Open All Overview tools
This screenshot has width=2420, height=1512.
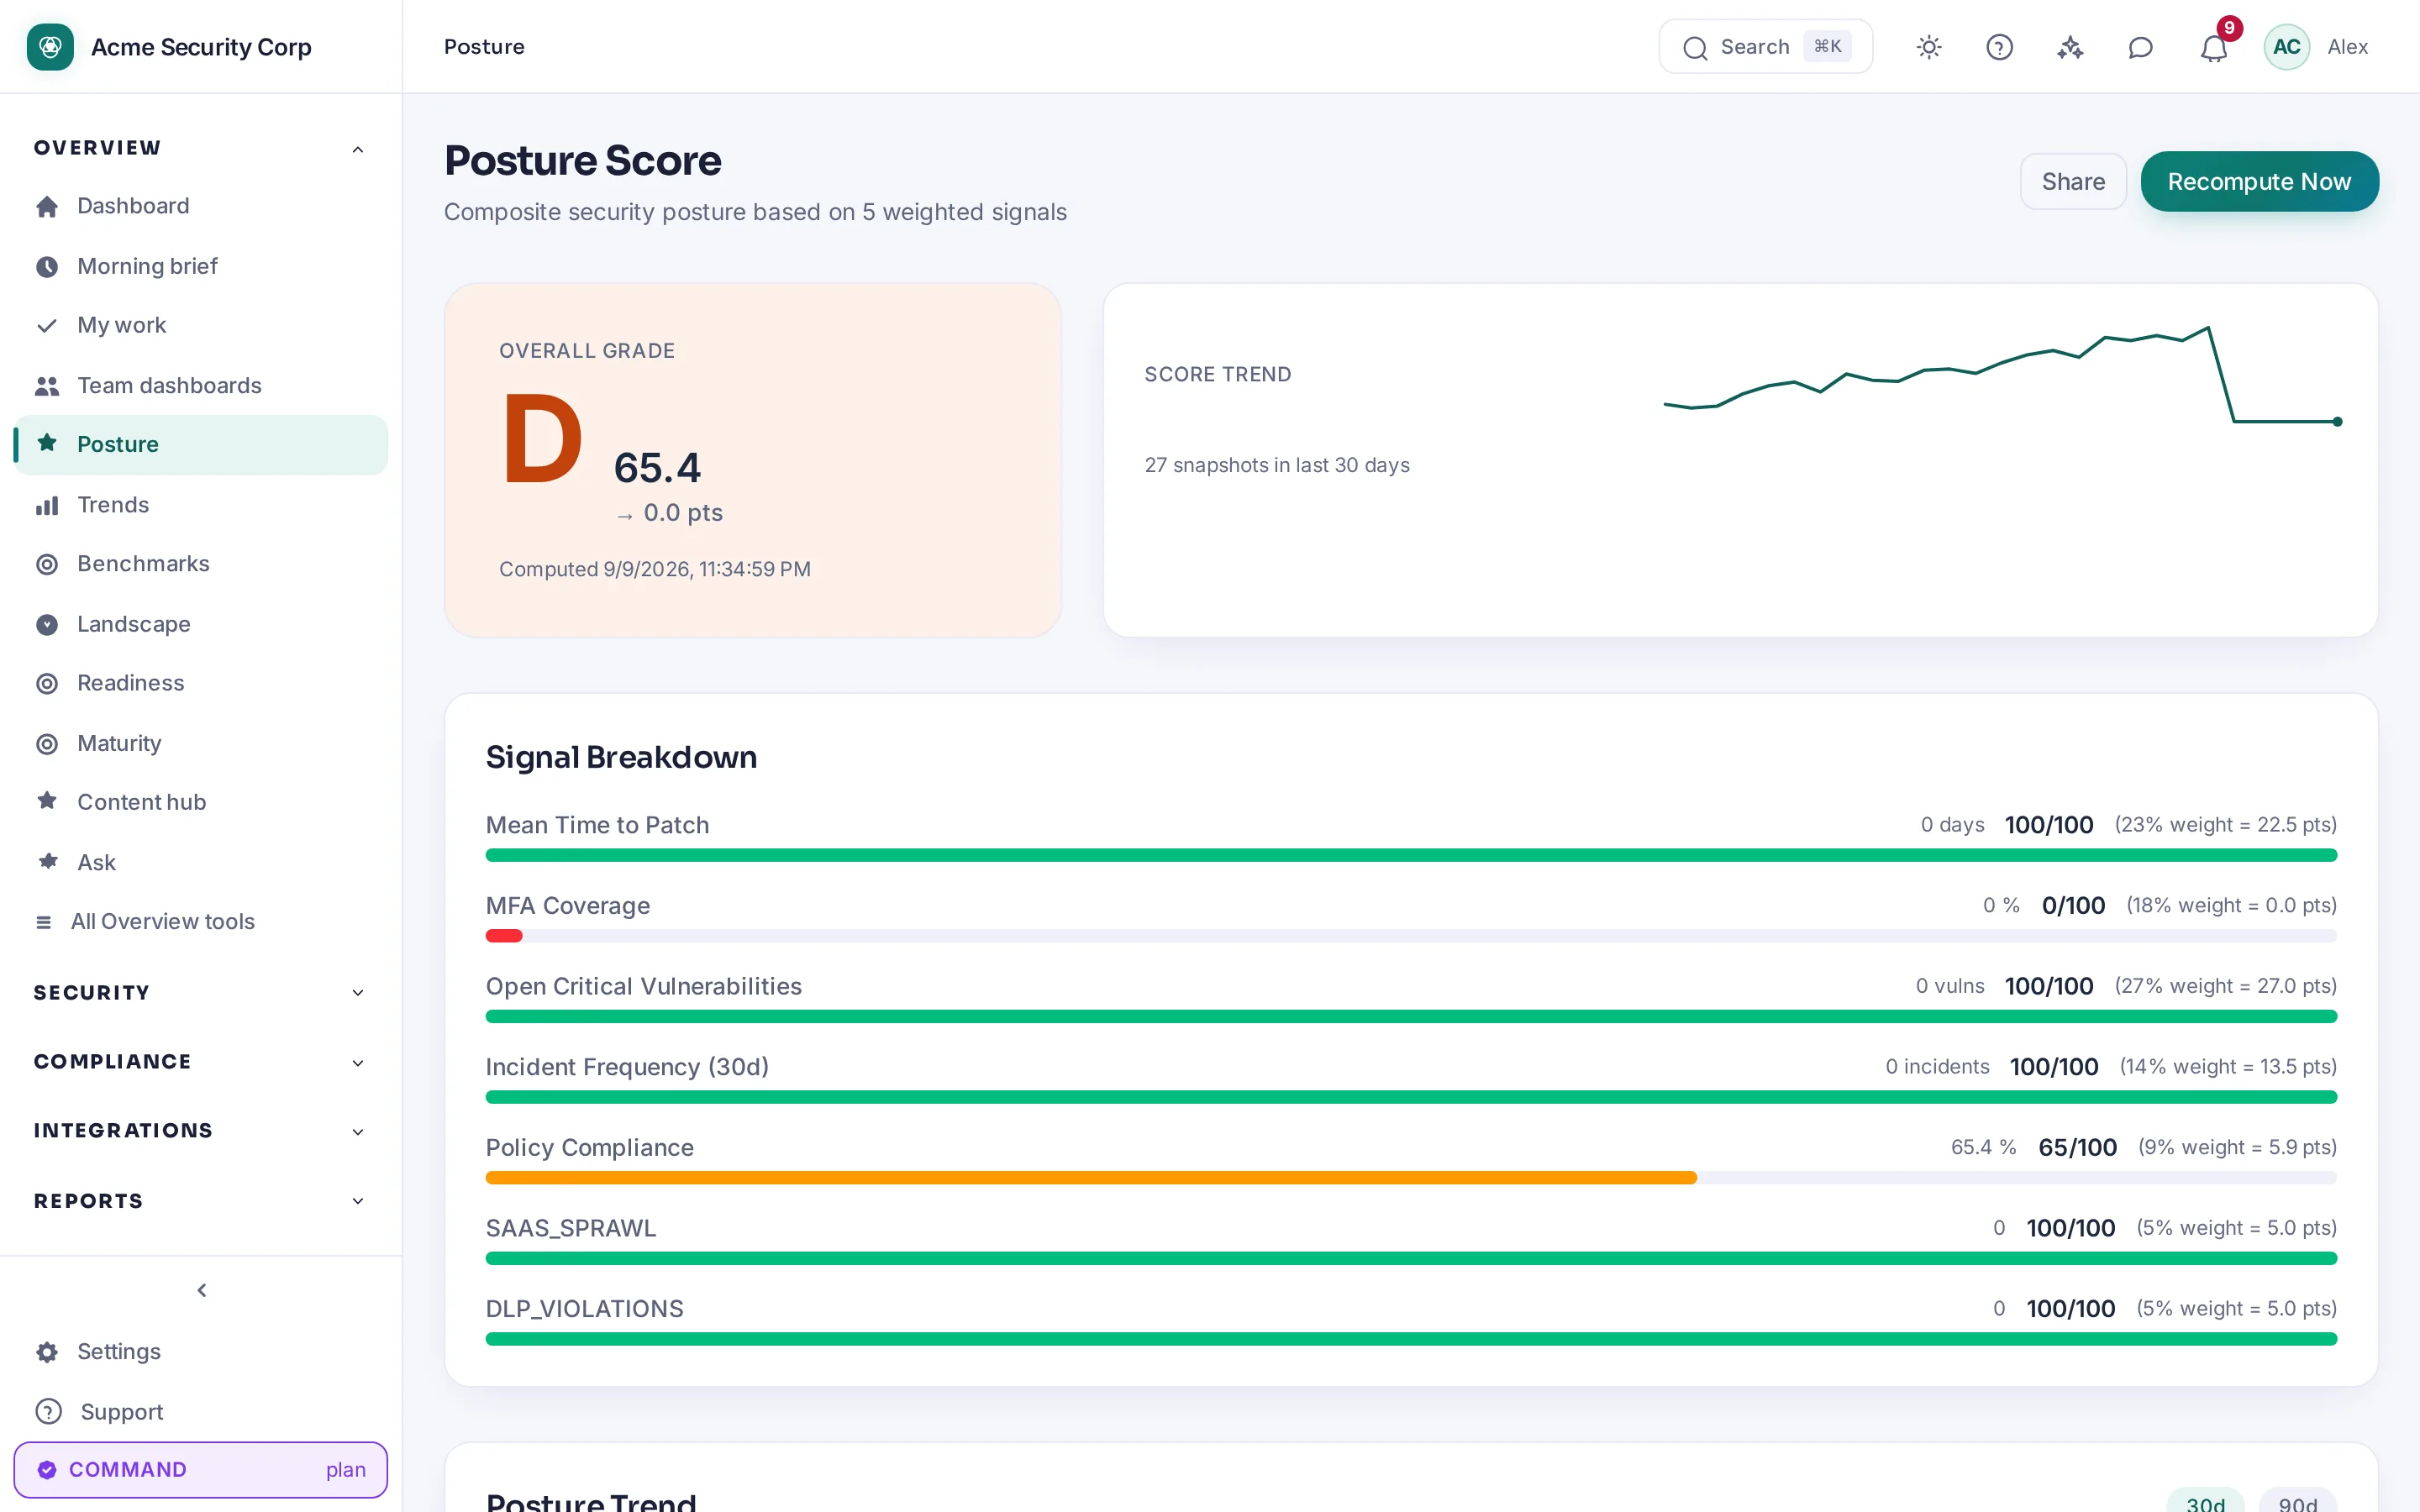pyautogui.click(x=201, y=921)
